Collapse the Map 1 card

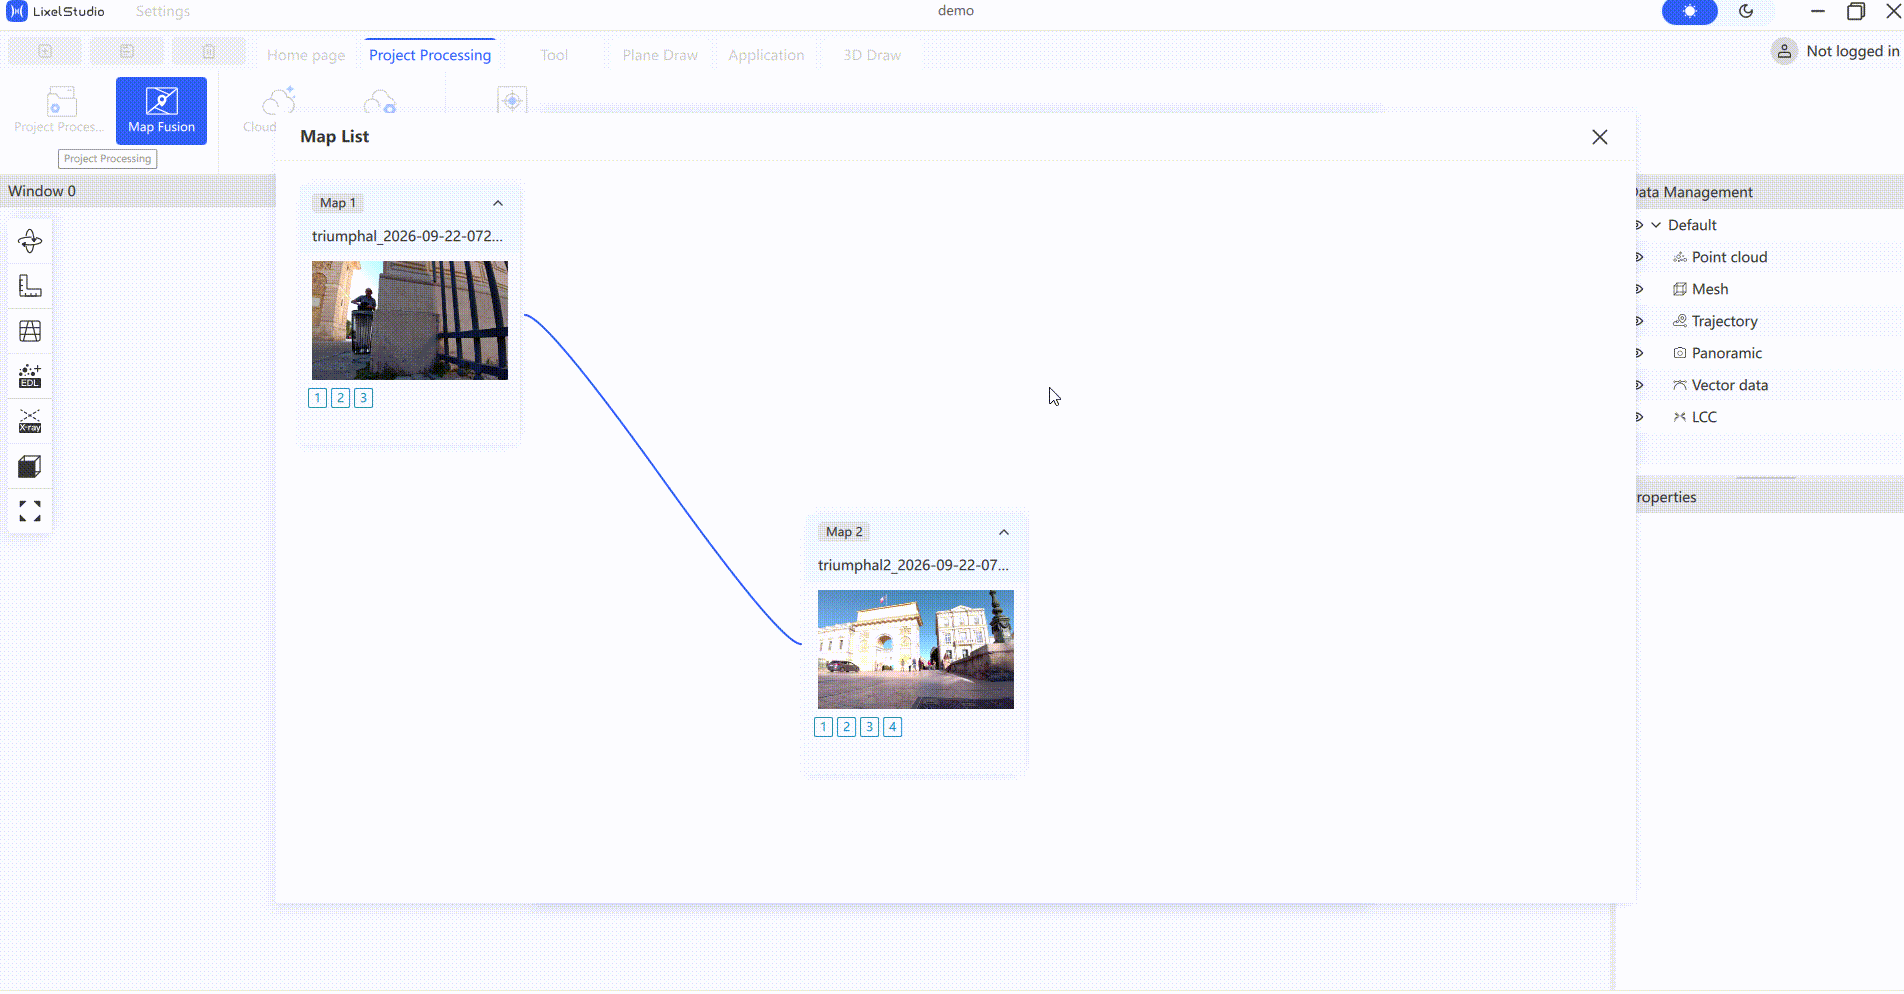tap(498, 203)
